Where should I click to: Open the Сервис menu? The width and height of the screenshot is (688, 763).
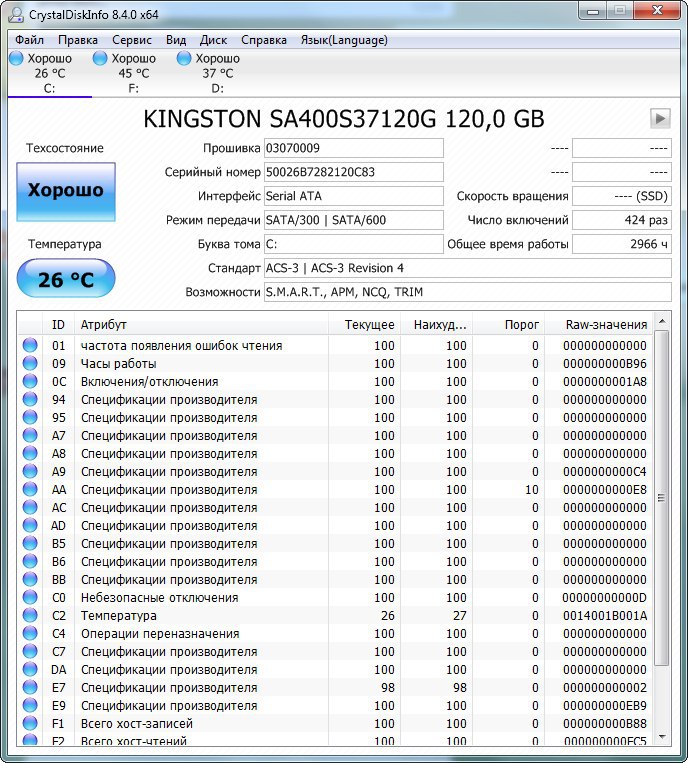[x=132, y=40]
